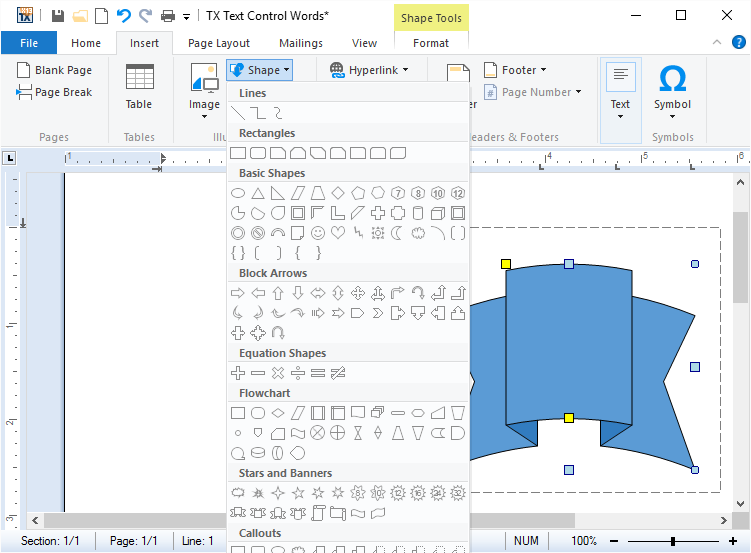Open the Mailings ribbon tab
The height and width of the screenshot is (553, 751).
click(x=301, y=43)
